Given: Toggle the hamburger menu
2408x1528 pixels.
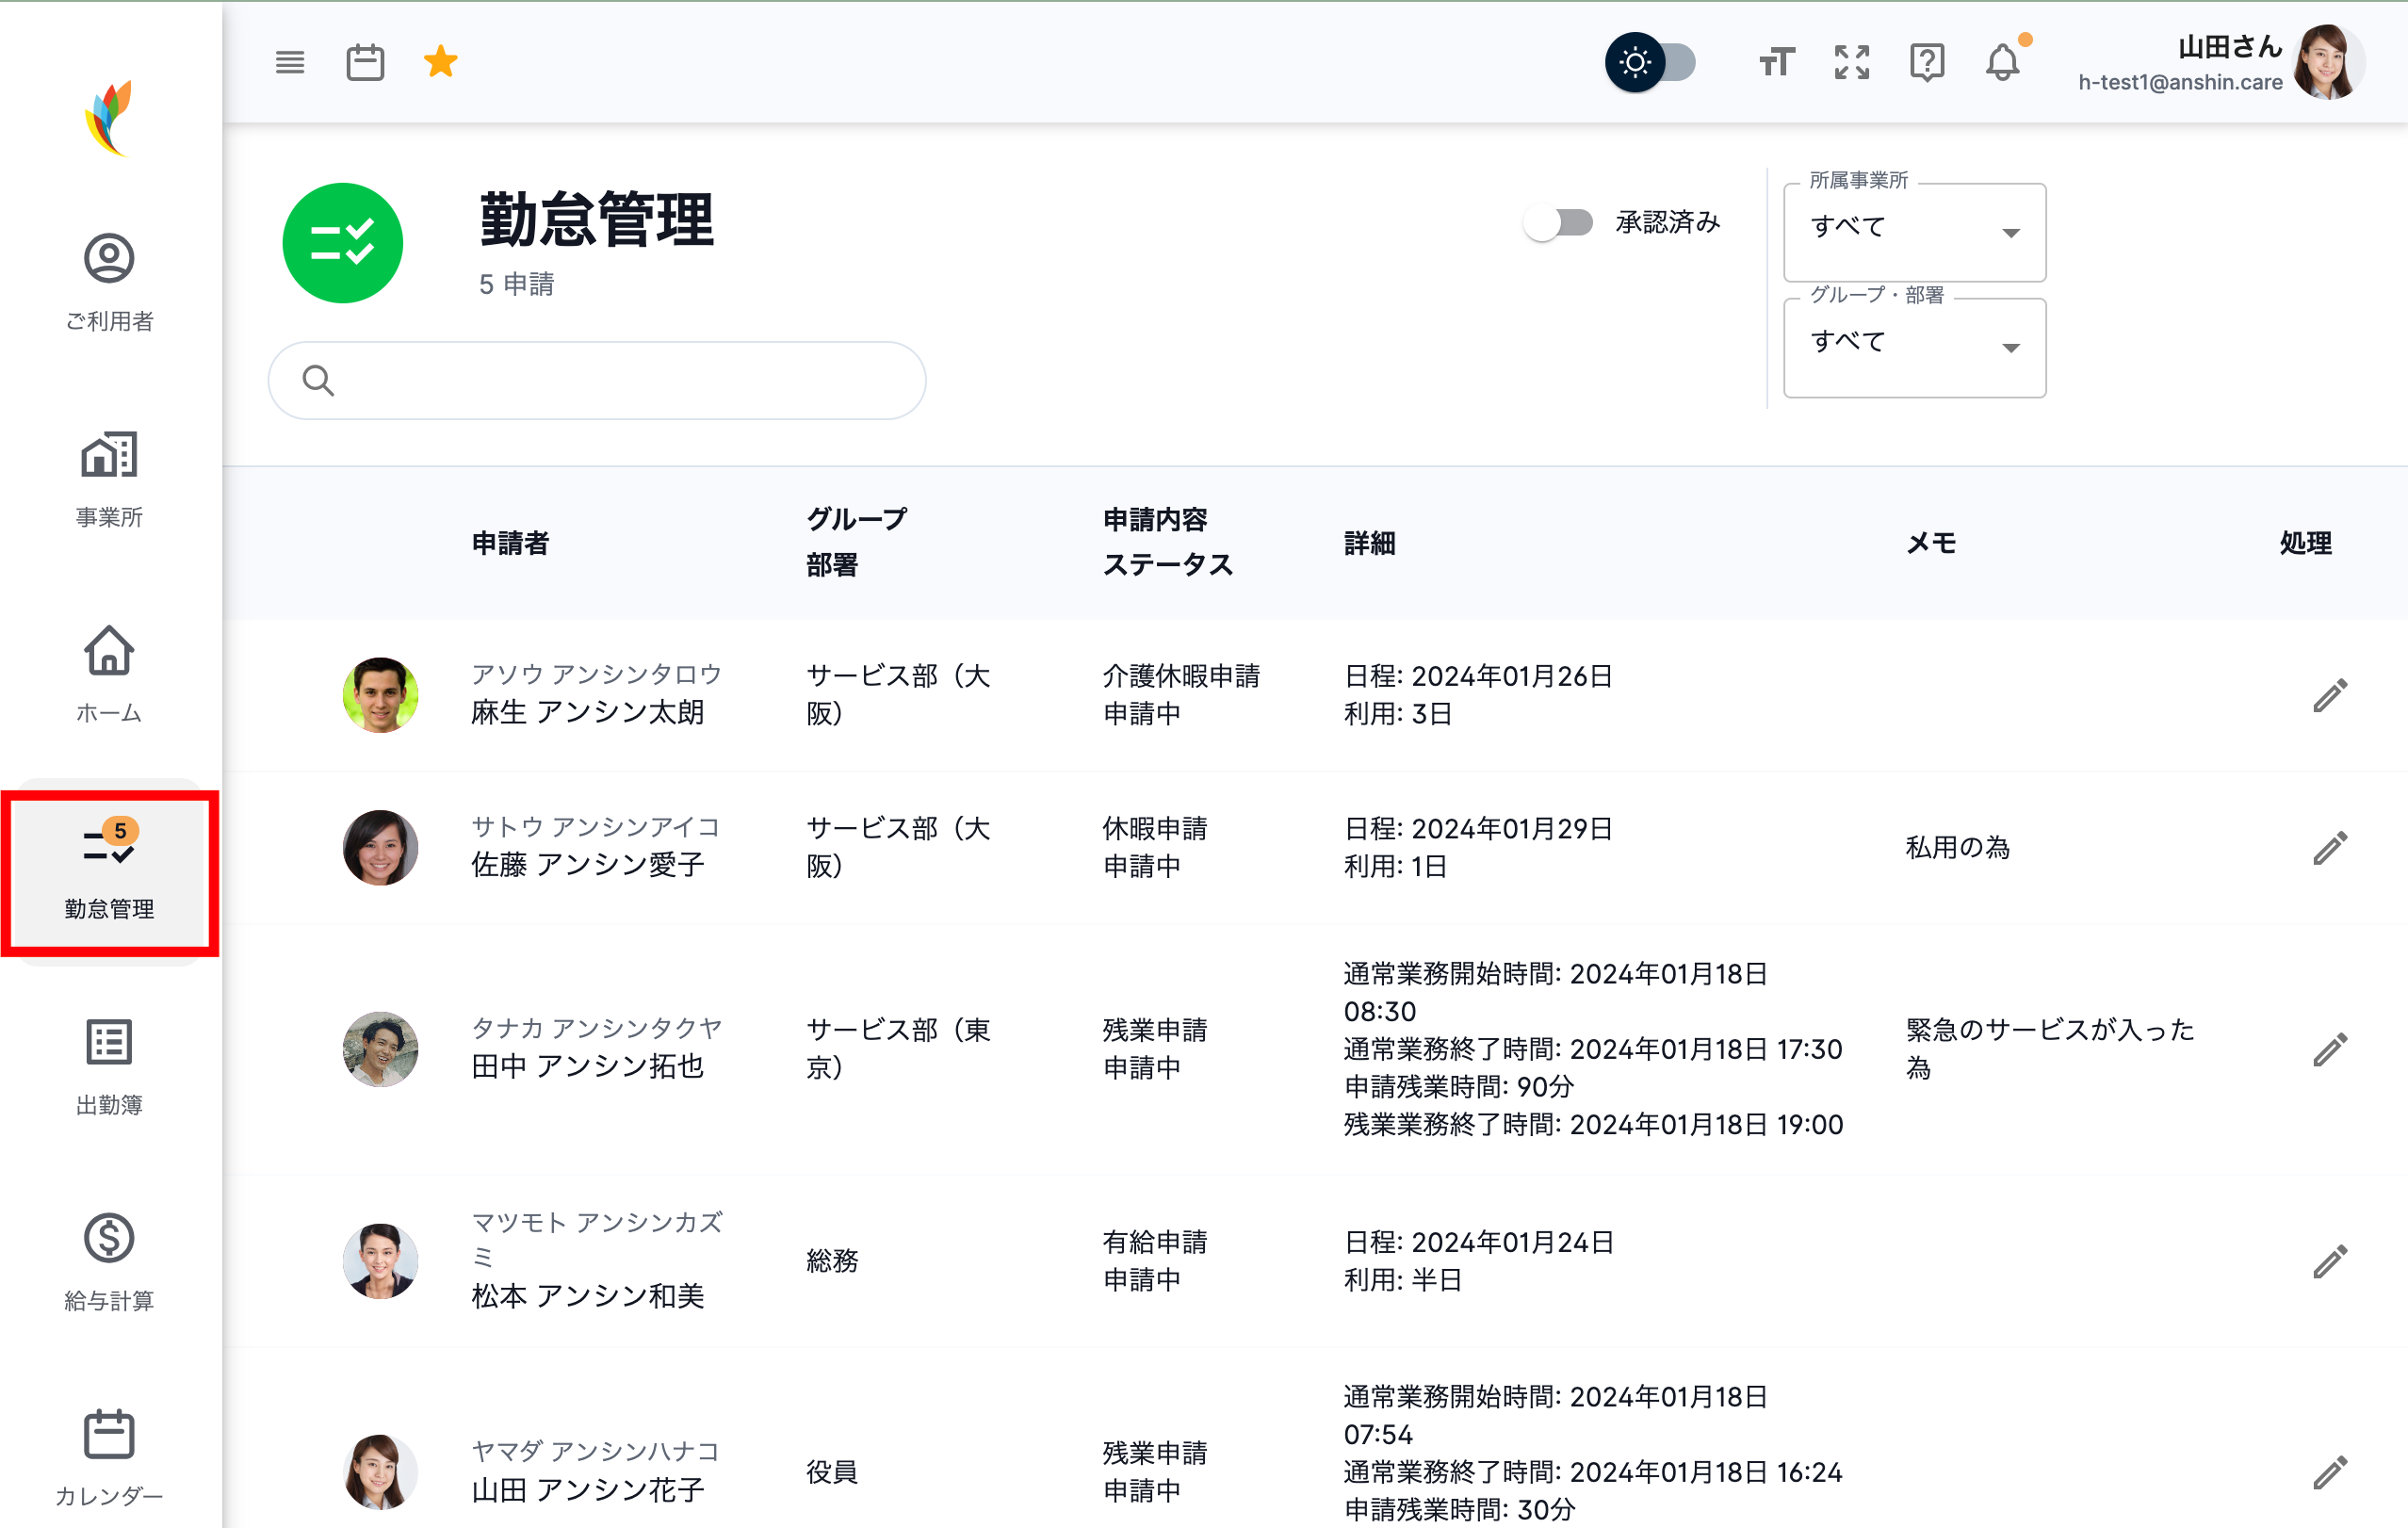Looking at the screenshot, I should [x=289, y=61].
